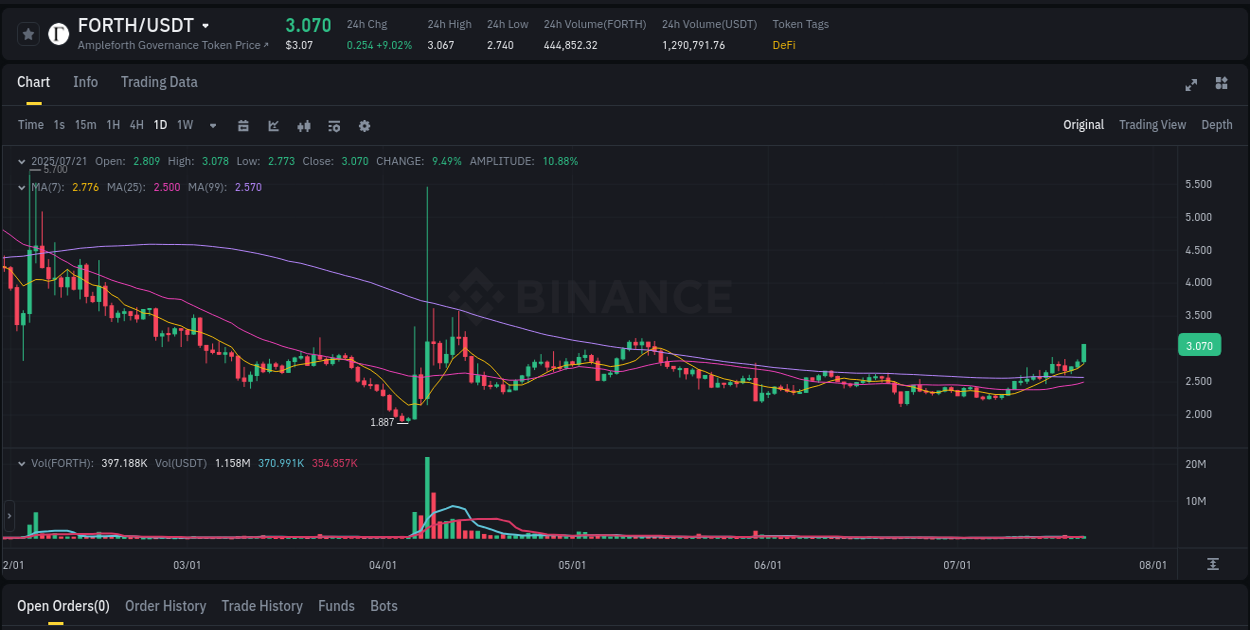Expand chart to fullscreen with diagonal arrows icon

click(1191, 85)
